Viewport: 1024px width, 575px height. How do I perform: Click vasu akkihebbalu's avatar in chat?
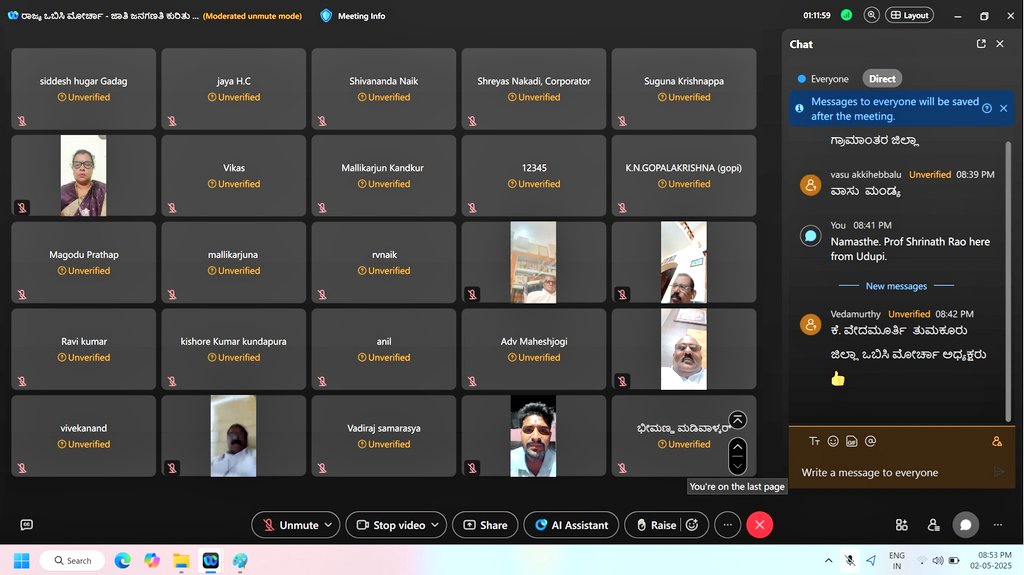point(810,185)
